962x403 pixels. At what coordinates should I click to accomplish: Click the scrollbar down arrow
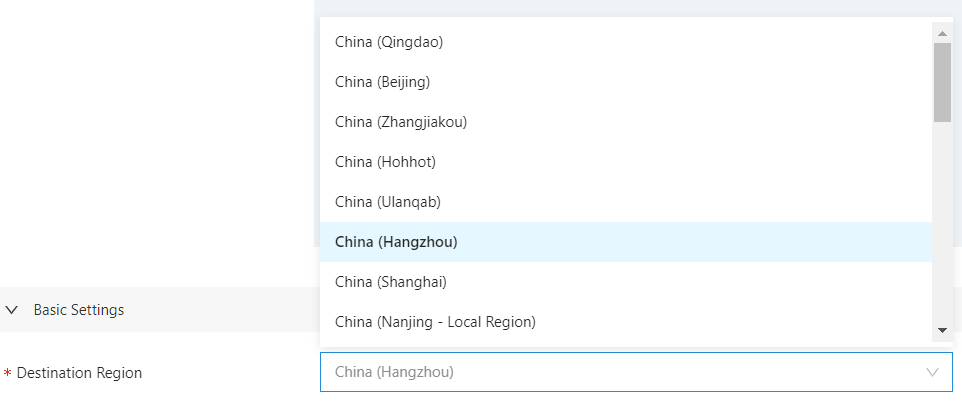tap(942, 330)
